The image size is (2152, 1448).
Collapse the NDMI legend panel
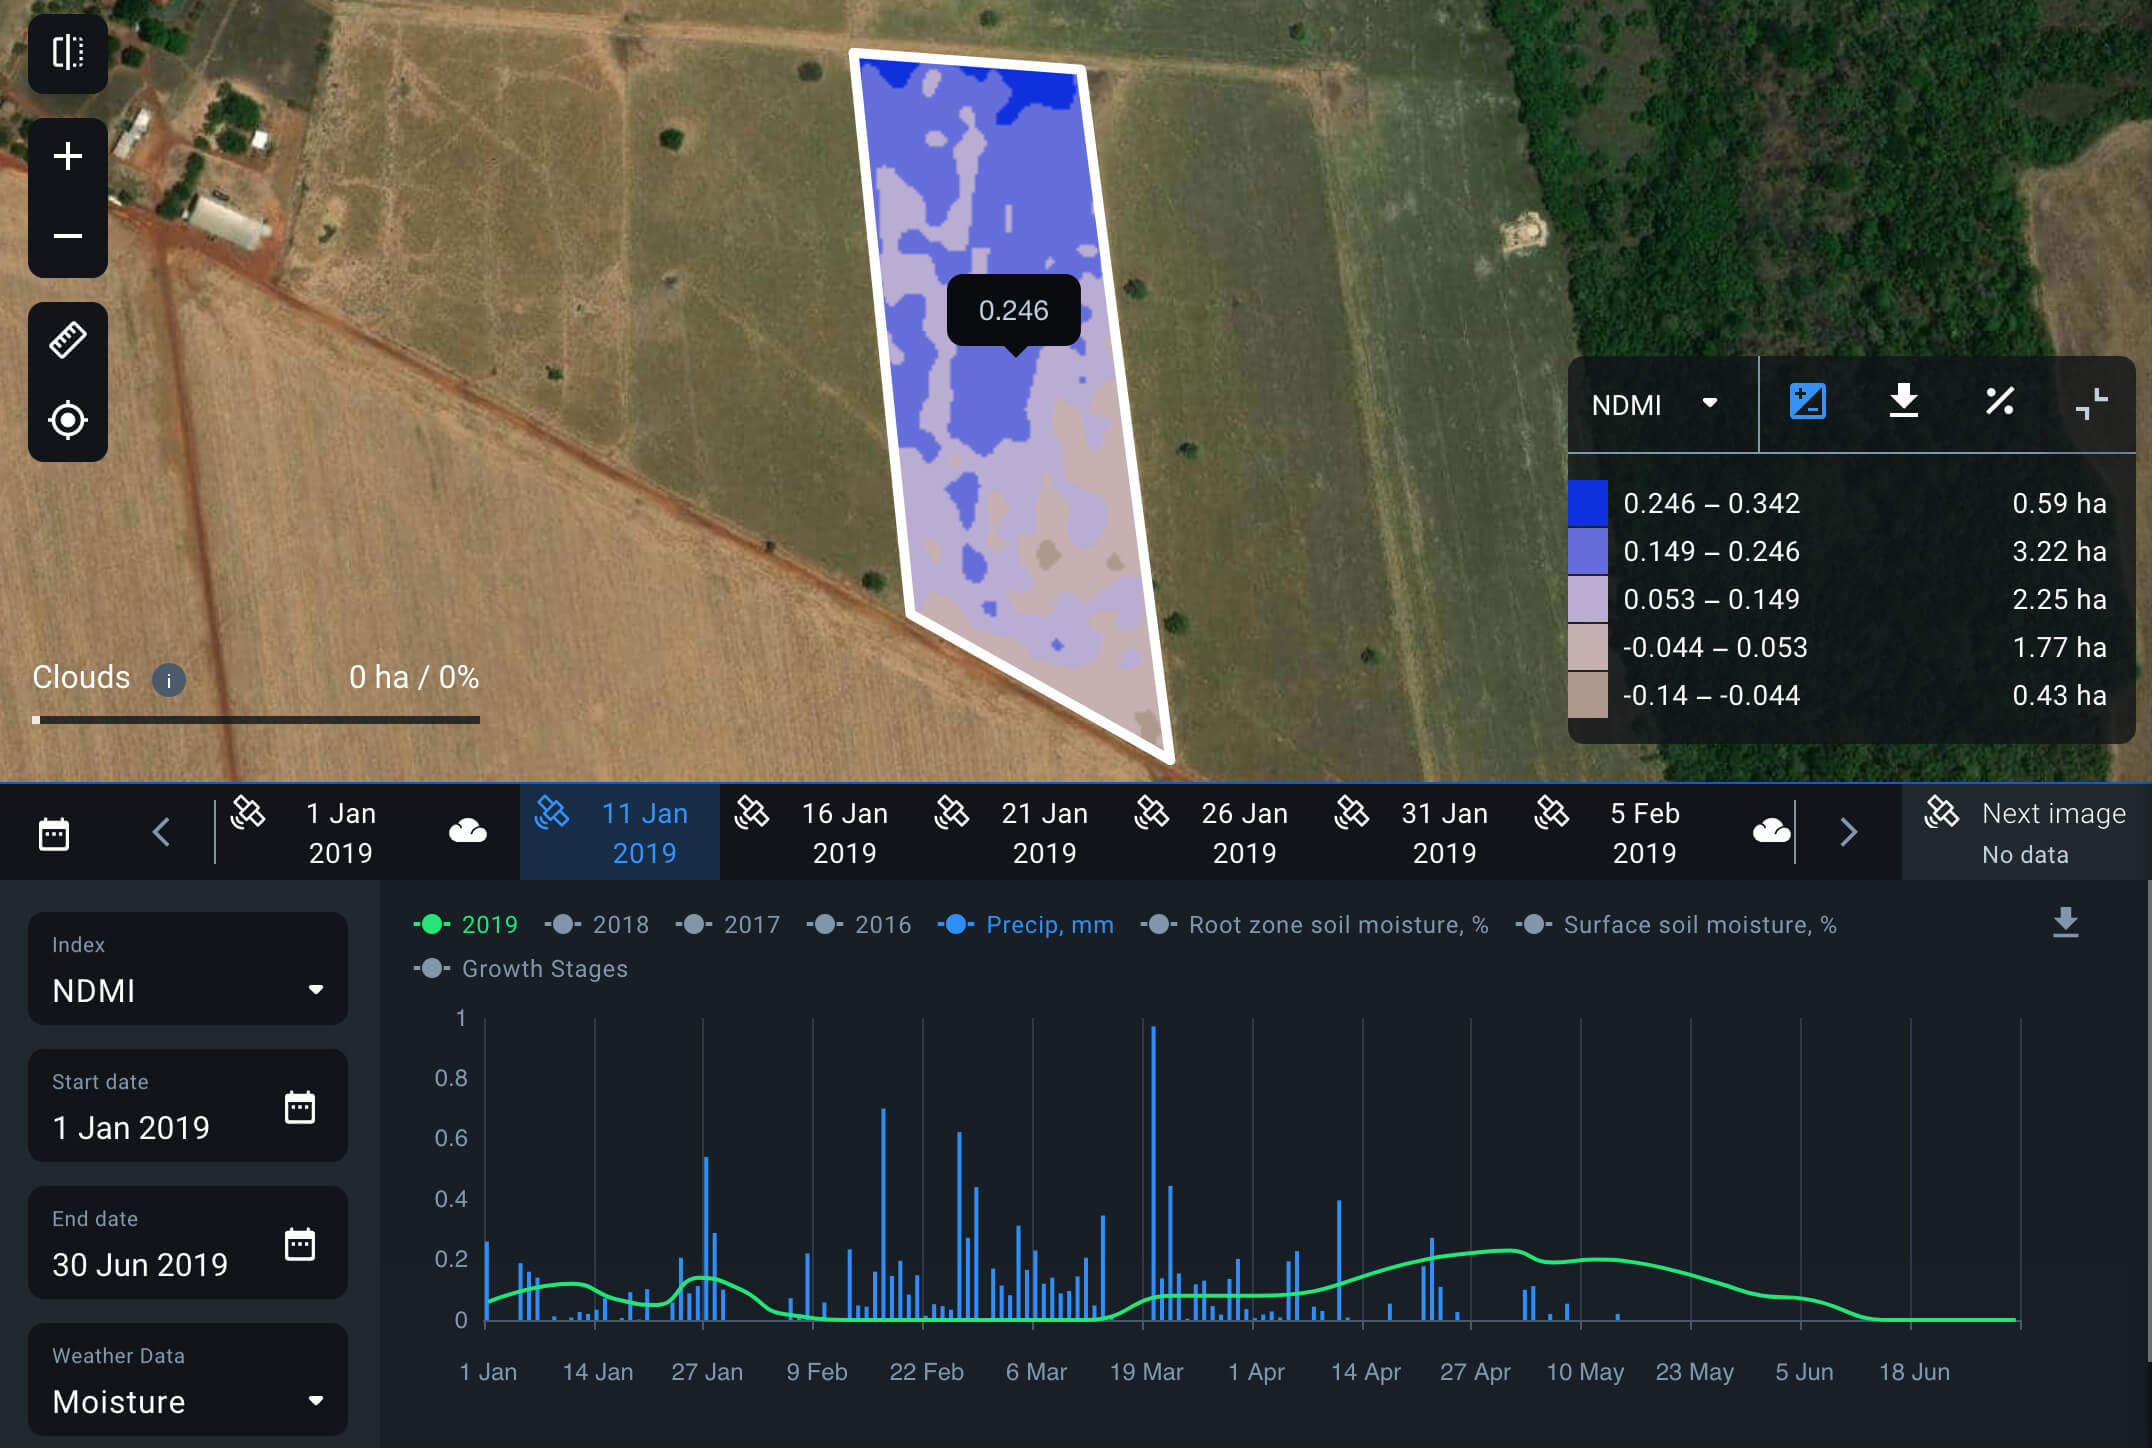point(2091,403)
